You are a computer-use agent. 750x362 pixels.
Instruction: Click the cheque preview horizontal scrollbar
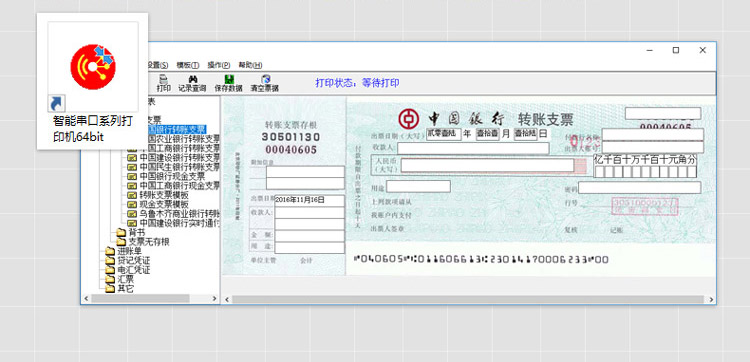[x=468, y=299]
